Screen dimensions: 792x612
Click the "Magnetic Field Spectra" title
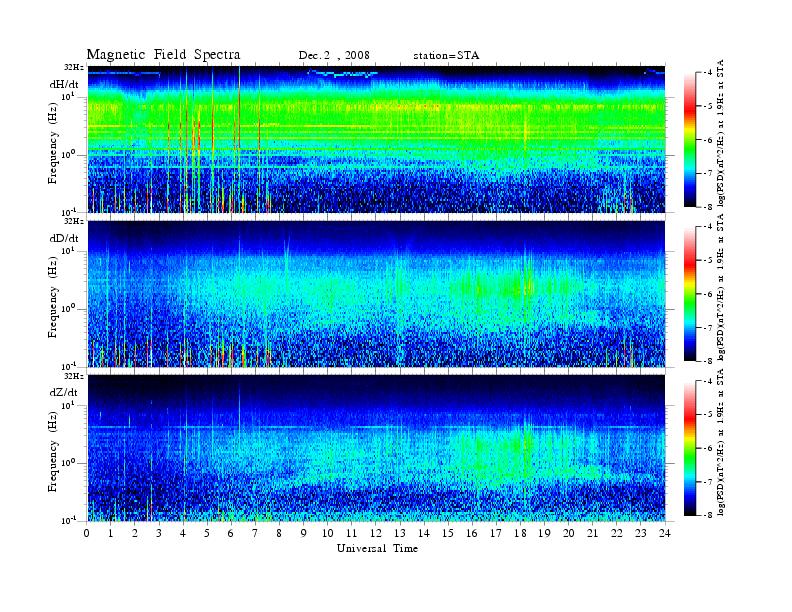[163, 55]
